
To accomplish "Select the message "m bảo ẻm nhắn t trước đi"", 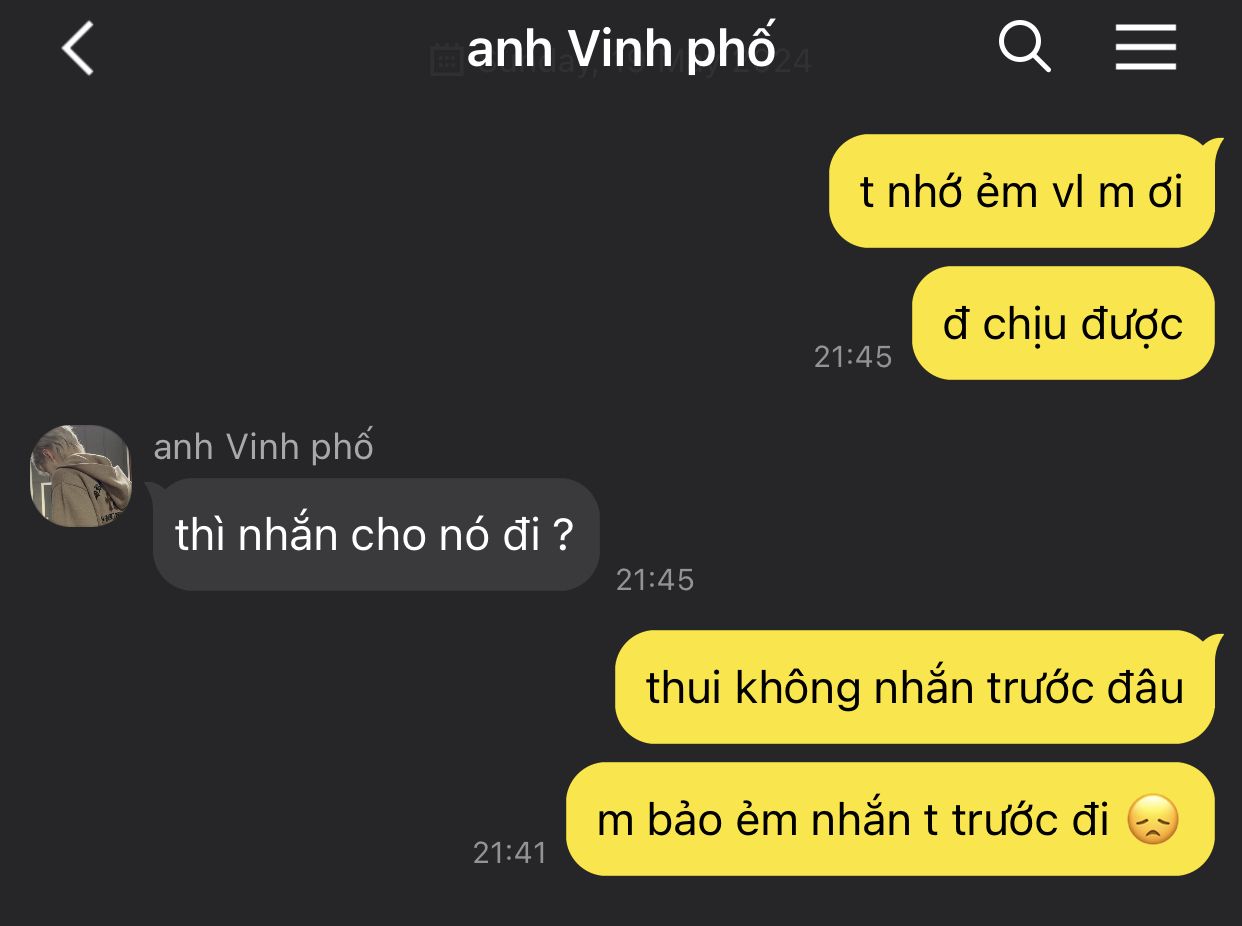I will click(x=890, y=819).
